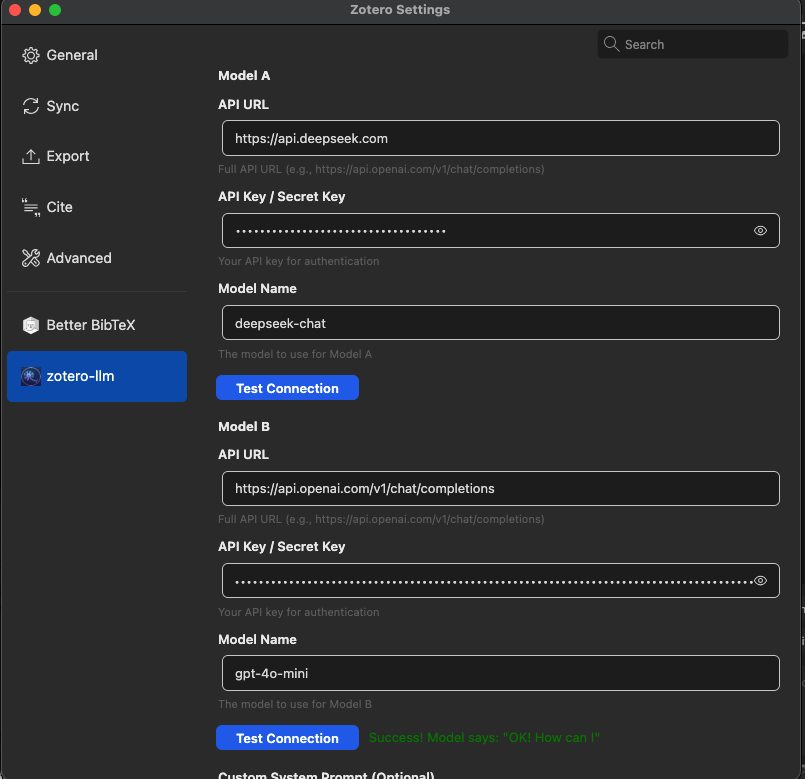Click the Model A heading

click(244, 76)
